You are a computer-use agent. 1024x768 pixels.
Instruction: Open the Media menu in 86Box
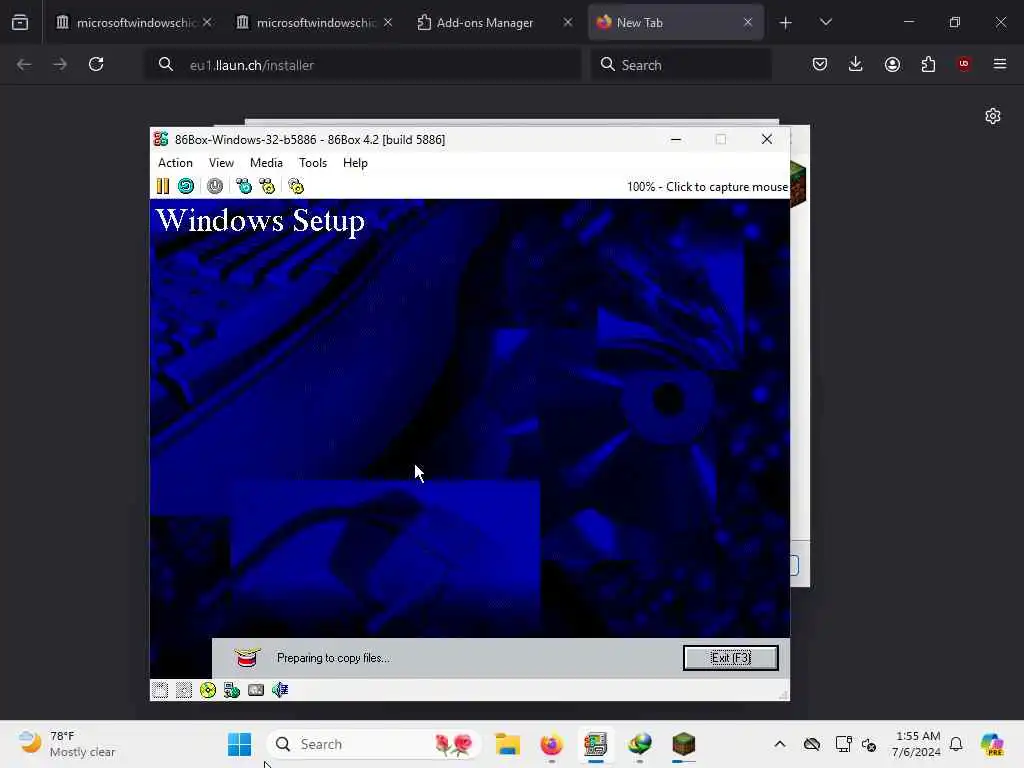(266, 163)
